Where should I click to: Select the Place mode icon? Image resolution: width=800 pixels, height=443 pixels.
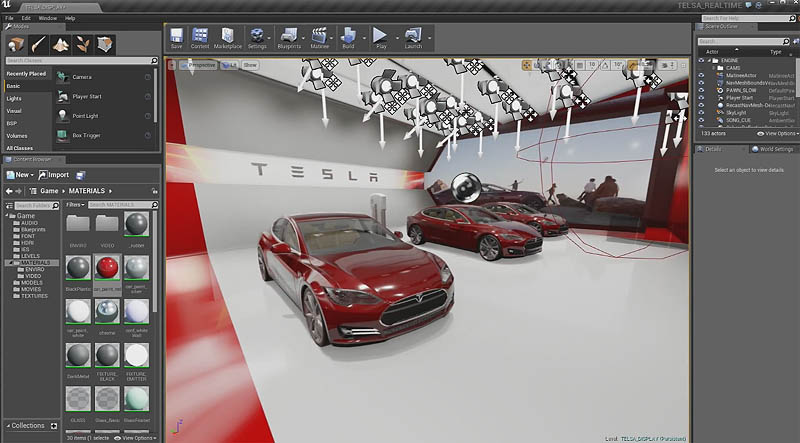click(x=16, y=45)
